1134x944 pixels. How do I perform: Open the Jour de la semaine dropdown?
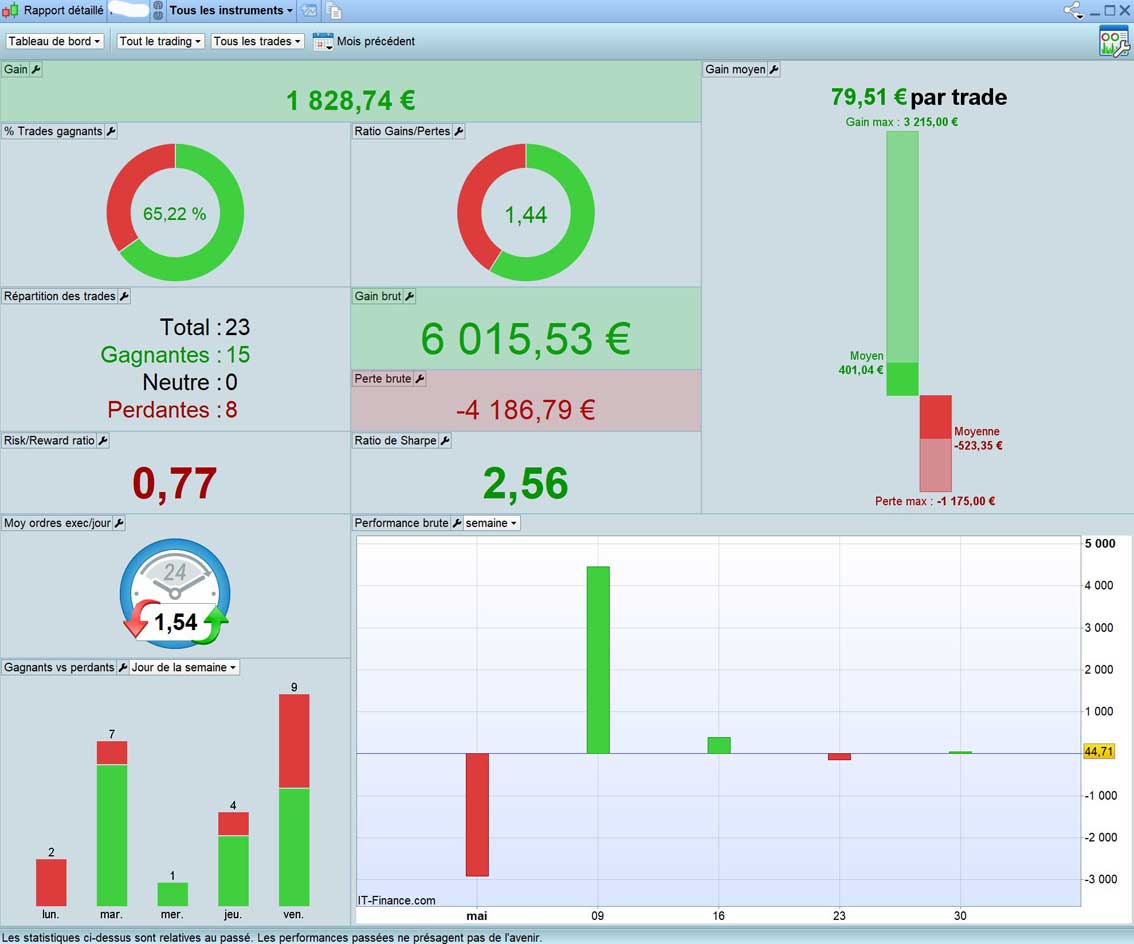click(184, 668)
